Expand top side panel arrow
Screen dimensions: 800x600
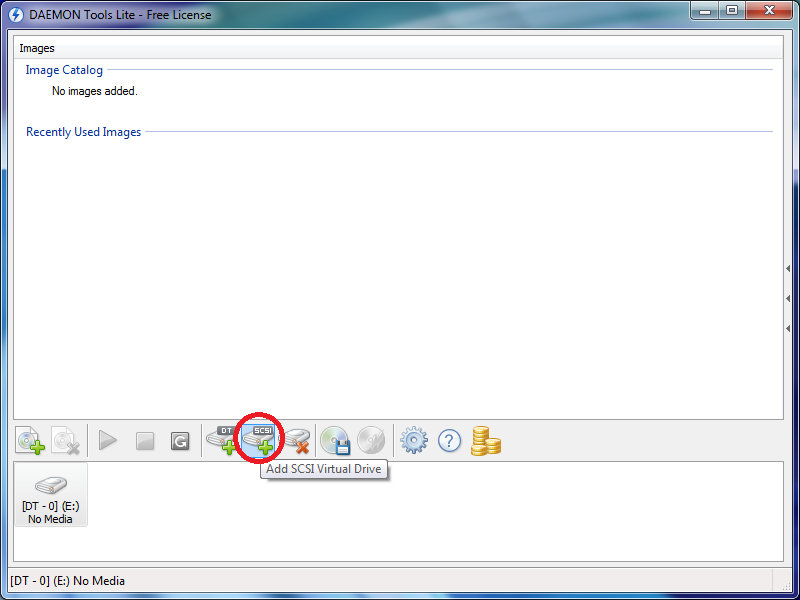[x=788, y=268]
